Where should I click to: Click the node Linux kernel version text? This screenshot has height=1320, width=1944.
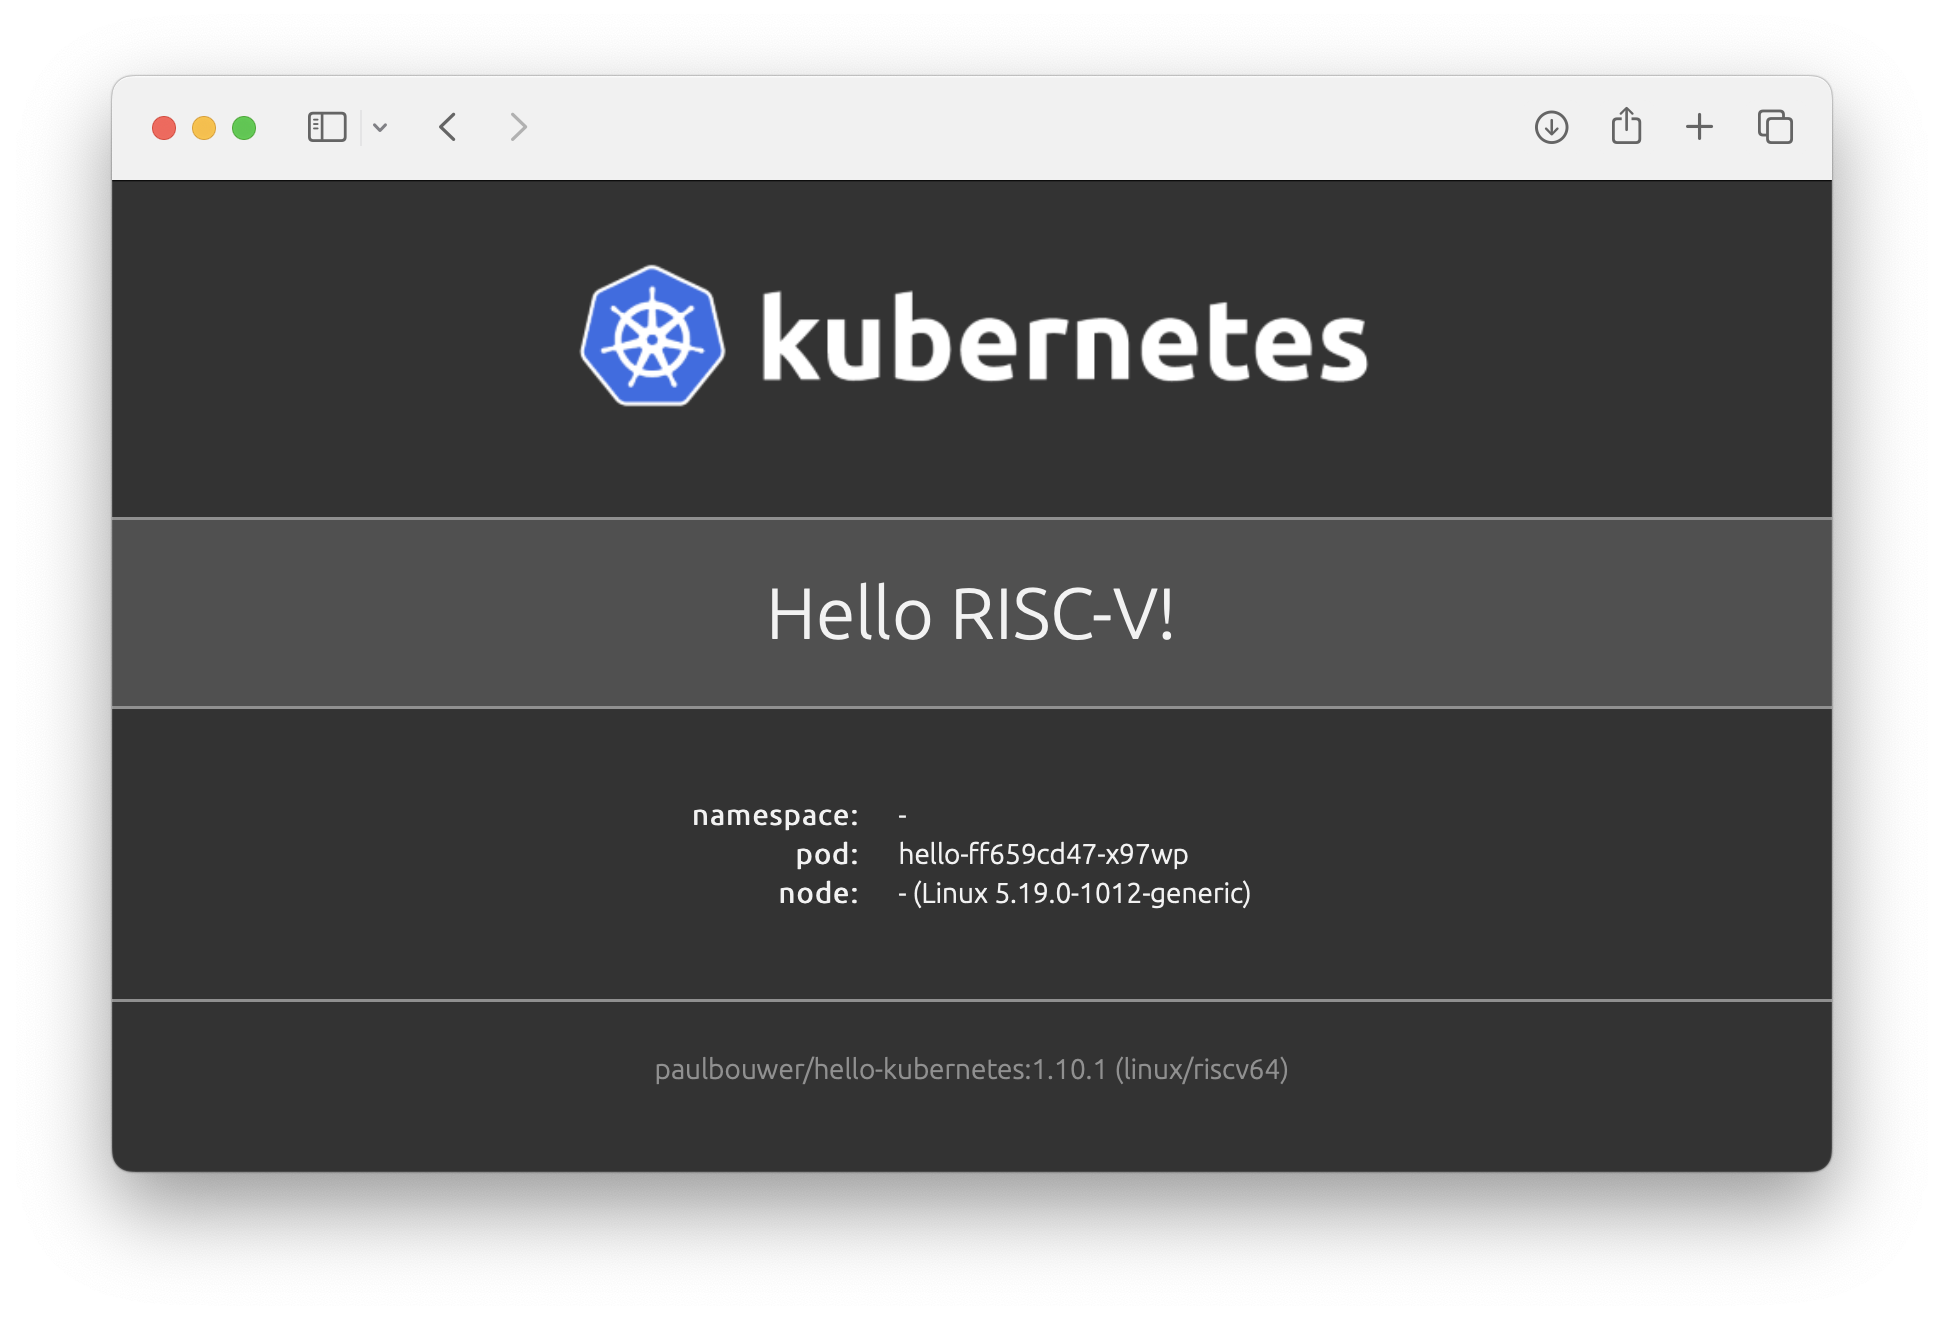(1081, 893)
